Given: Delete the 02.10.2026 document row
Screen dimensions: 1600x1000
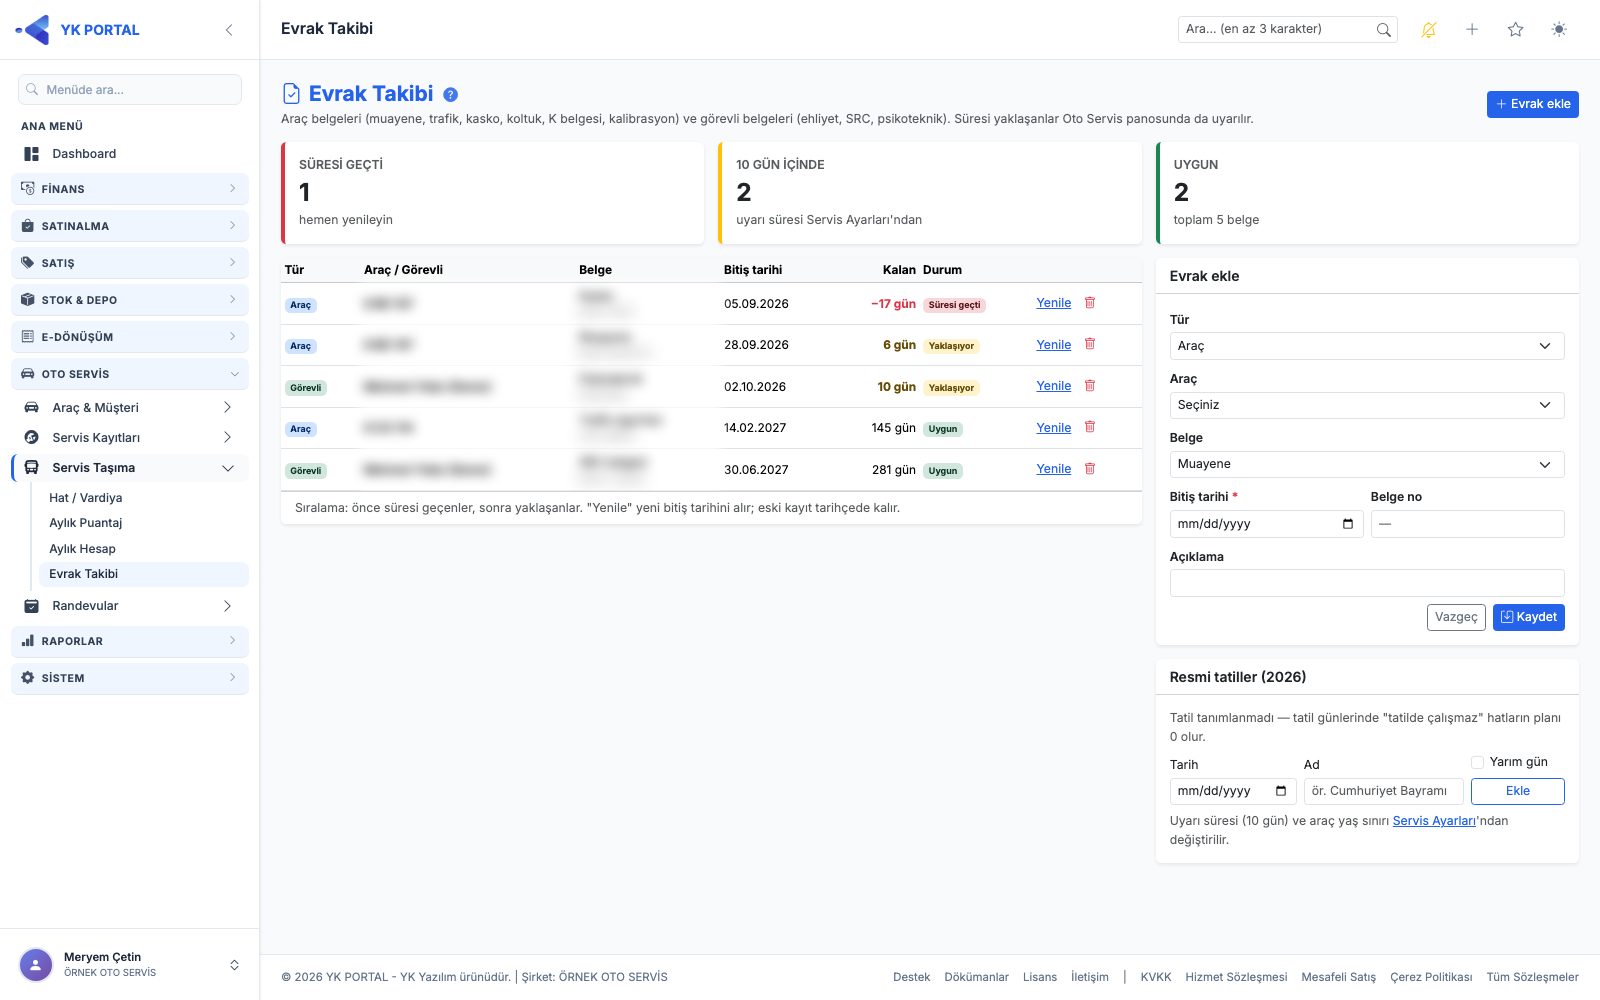Looking at the screenshot, I should (1090, 386).
